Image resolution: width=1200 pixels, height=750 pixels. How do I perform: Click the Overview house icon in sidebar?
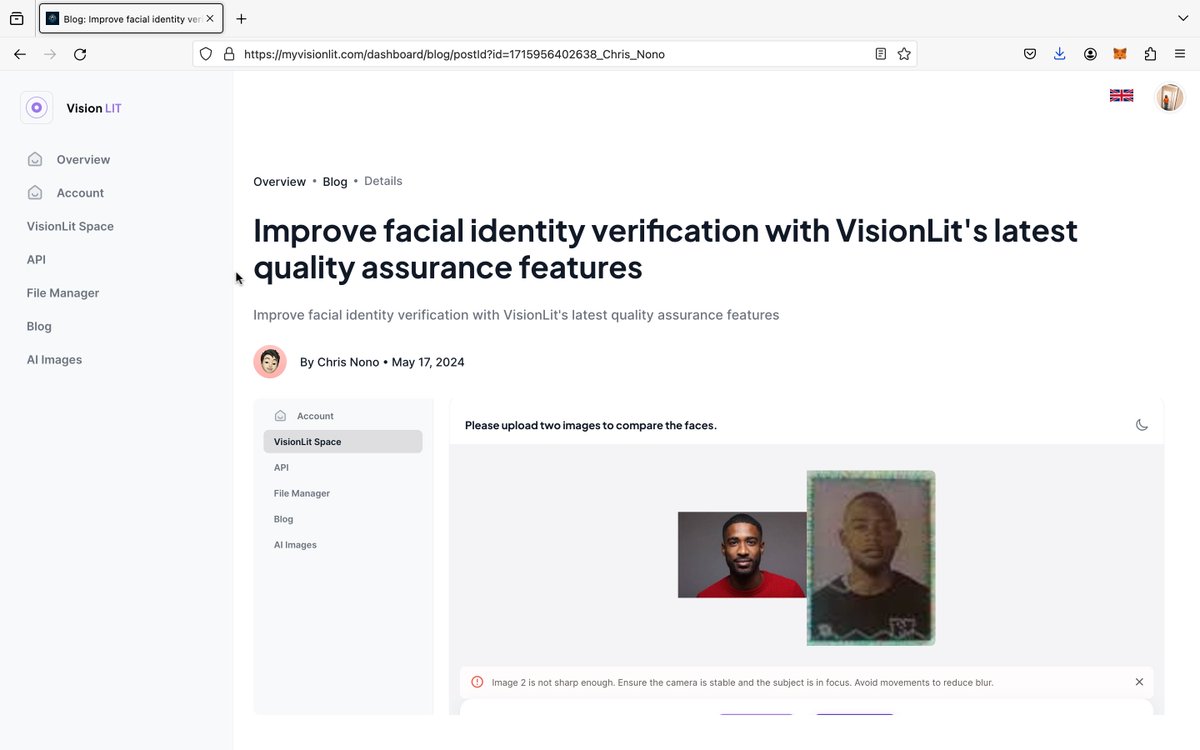(x=35, y=159)
